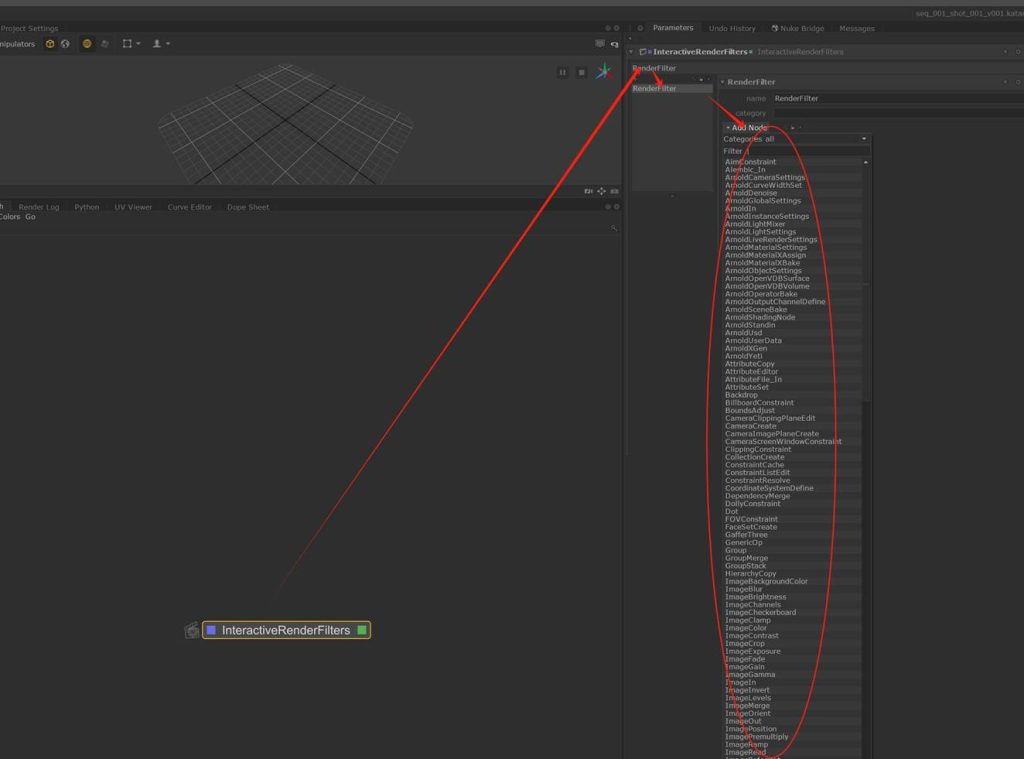Image resolution: width=1024 pixels, height=759 pixels.
Task: Open the Curve Editor tab
Action: pyautogui.click(x=189, y=207)
